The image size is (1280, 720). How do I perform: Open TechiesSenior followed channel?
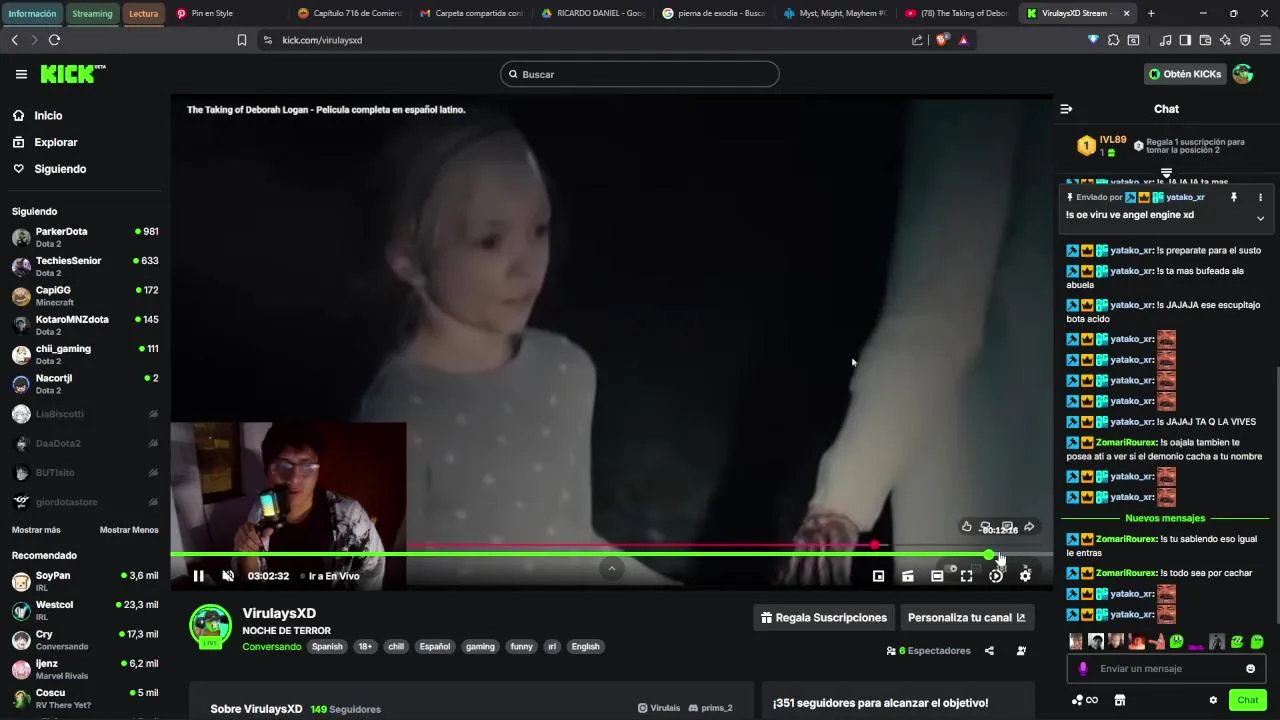(x=85, y=266)
